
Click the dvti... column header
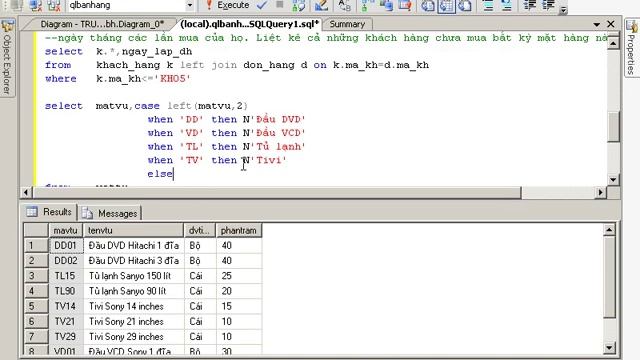(x=200, y=231)
